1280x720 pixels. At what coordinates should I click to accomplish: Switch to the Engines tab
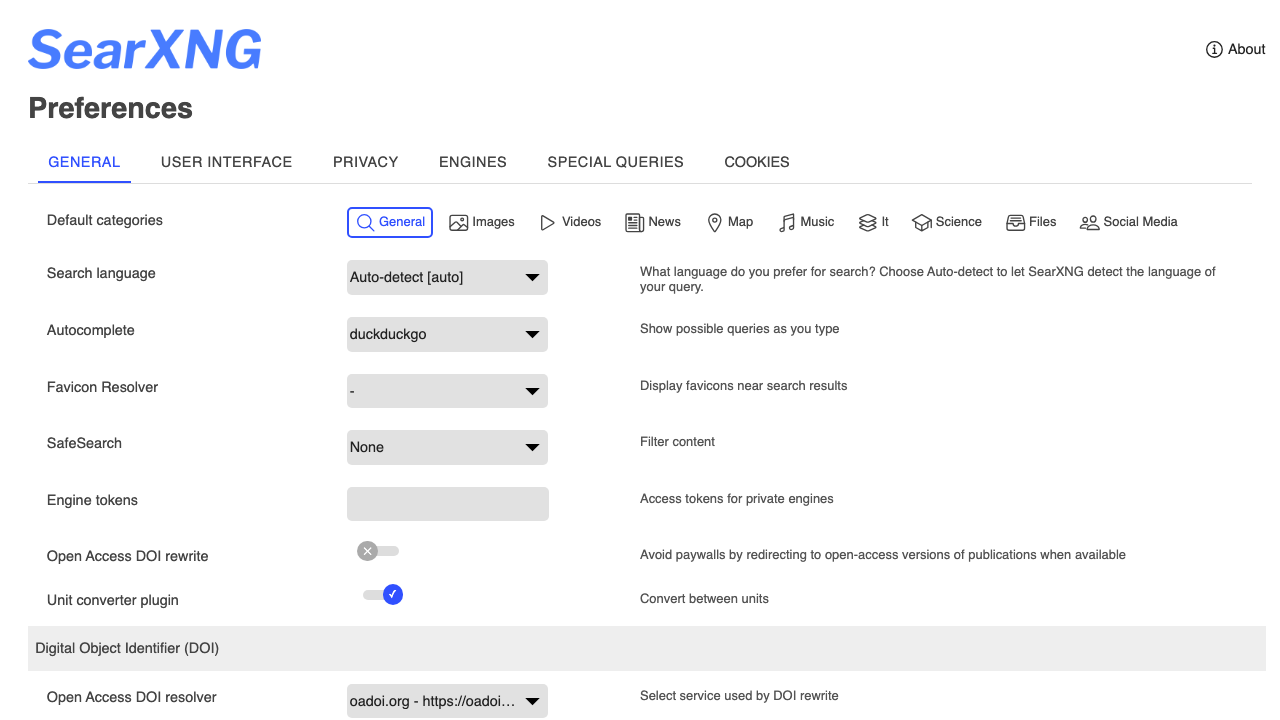click(x=473, y=162)
